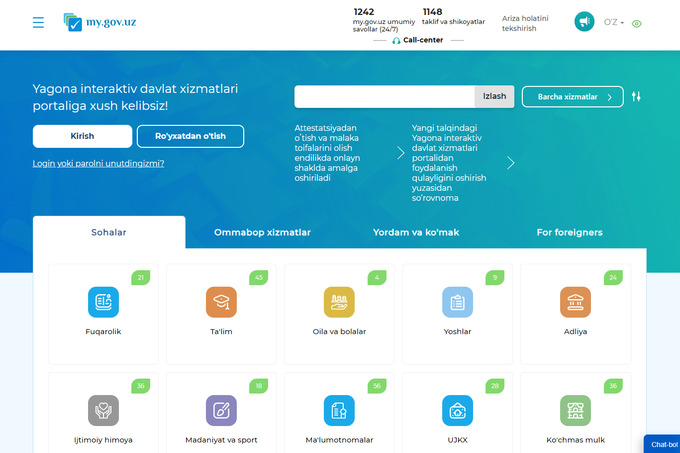
Task: Open the Ta'lim graduation cap icon
Action: point(221,302)
